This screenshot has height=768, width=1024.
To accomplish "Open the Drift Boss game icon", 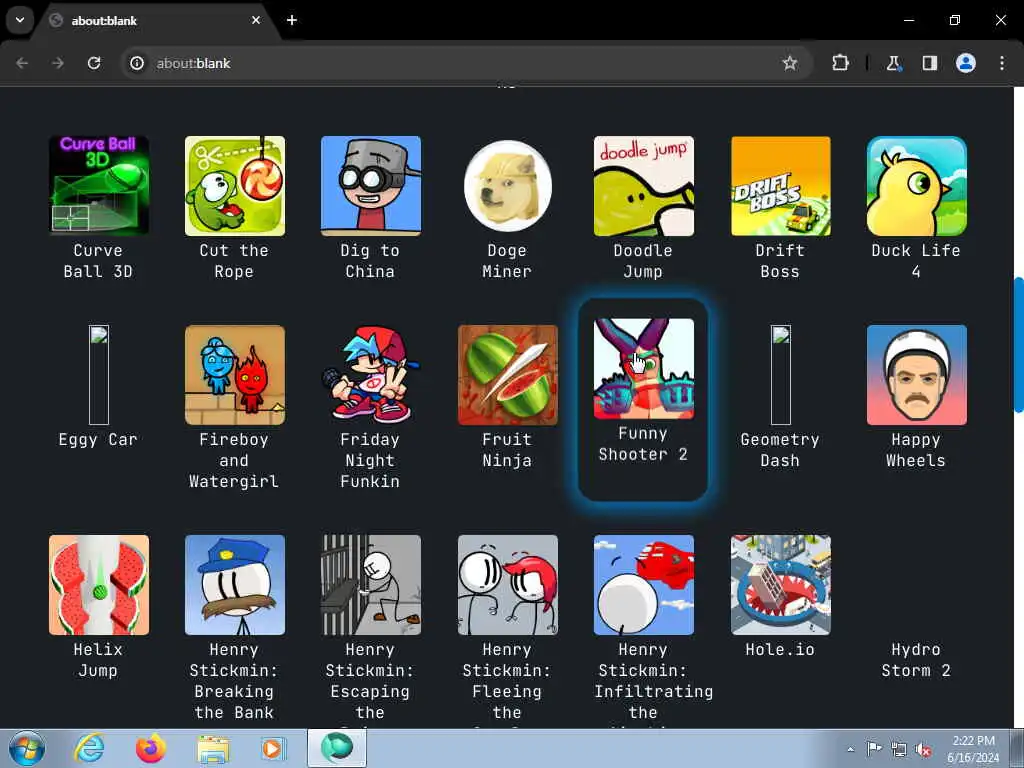I will pos(780,186).
